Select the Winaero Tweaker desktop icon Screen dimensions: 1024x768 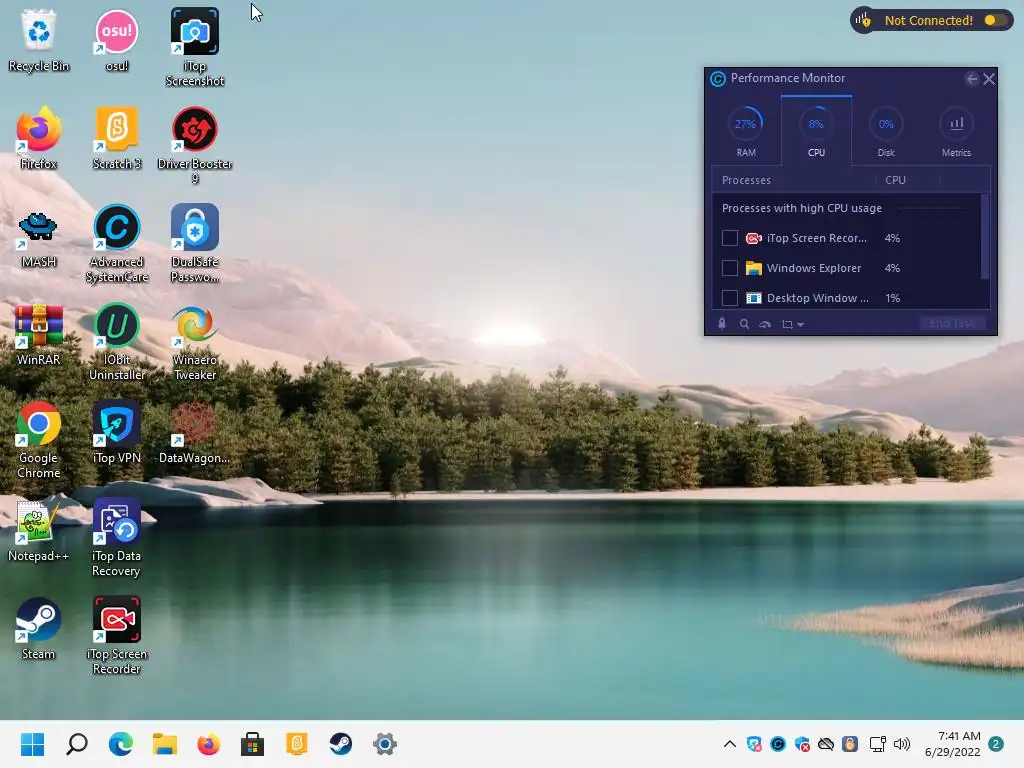(195, 341)
